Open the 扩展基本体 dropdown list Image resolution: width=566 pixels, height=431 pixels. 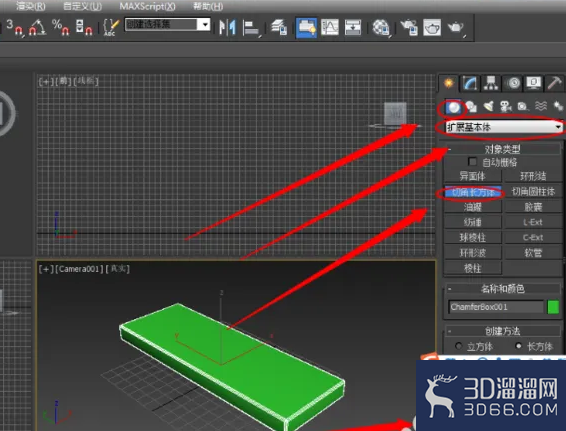504,127
